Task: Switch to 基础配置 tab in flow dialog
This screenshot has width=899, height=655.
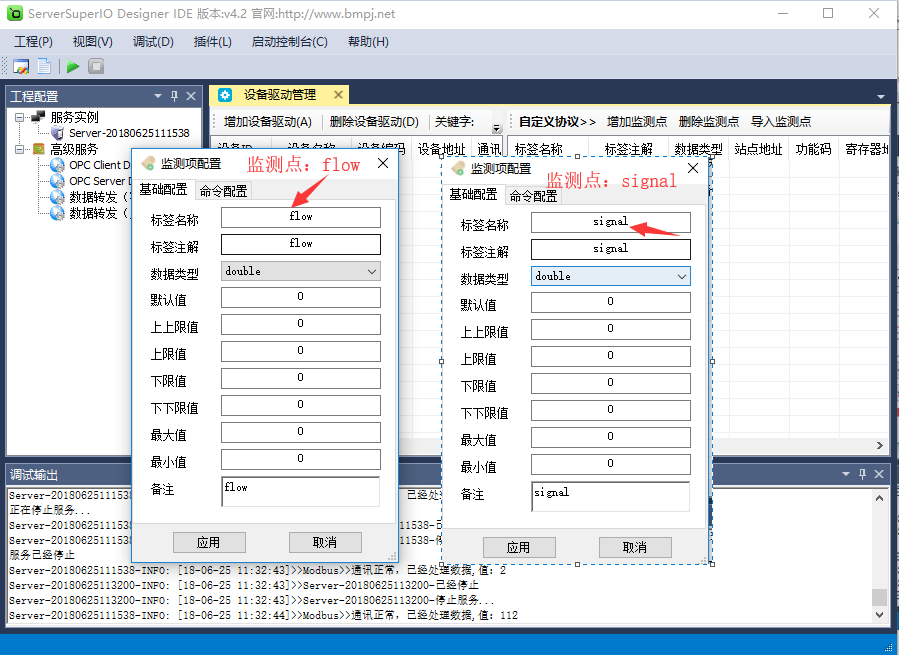Action: click(163, 189)
